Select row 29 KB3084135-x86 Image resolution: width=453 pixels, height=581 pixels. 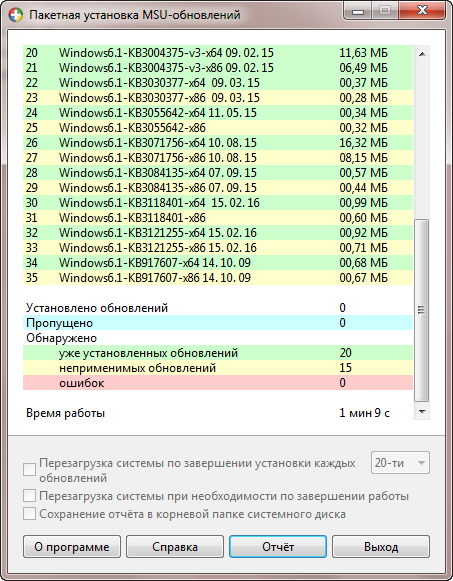coord(218,187)
